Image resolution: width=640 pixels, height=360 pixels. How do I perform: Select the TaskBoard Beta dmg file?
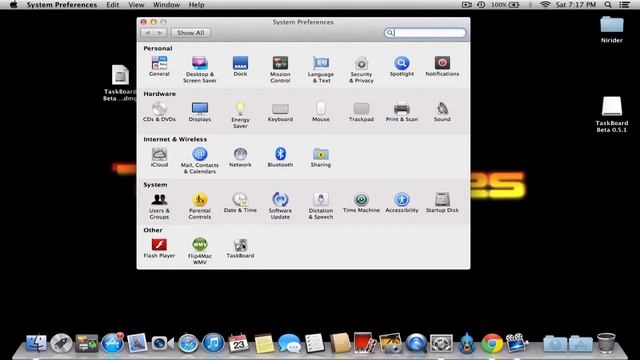coord(120,83)
